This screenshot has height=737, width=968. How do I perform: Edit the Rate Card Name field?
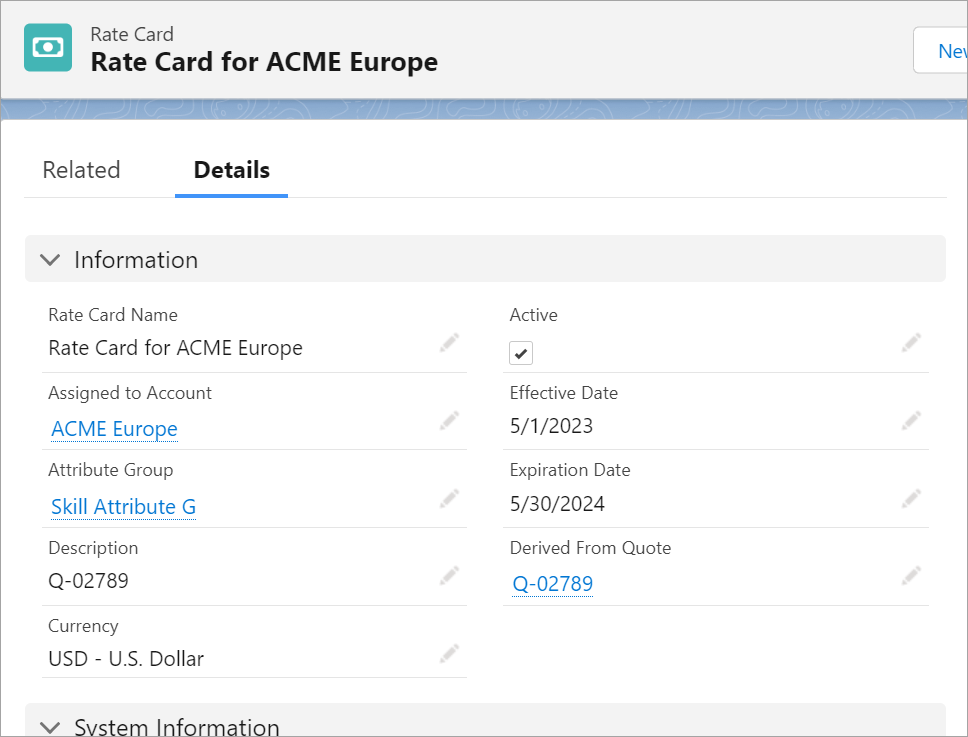tap(449, 343)
